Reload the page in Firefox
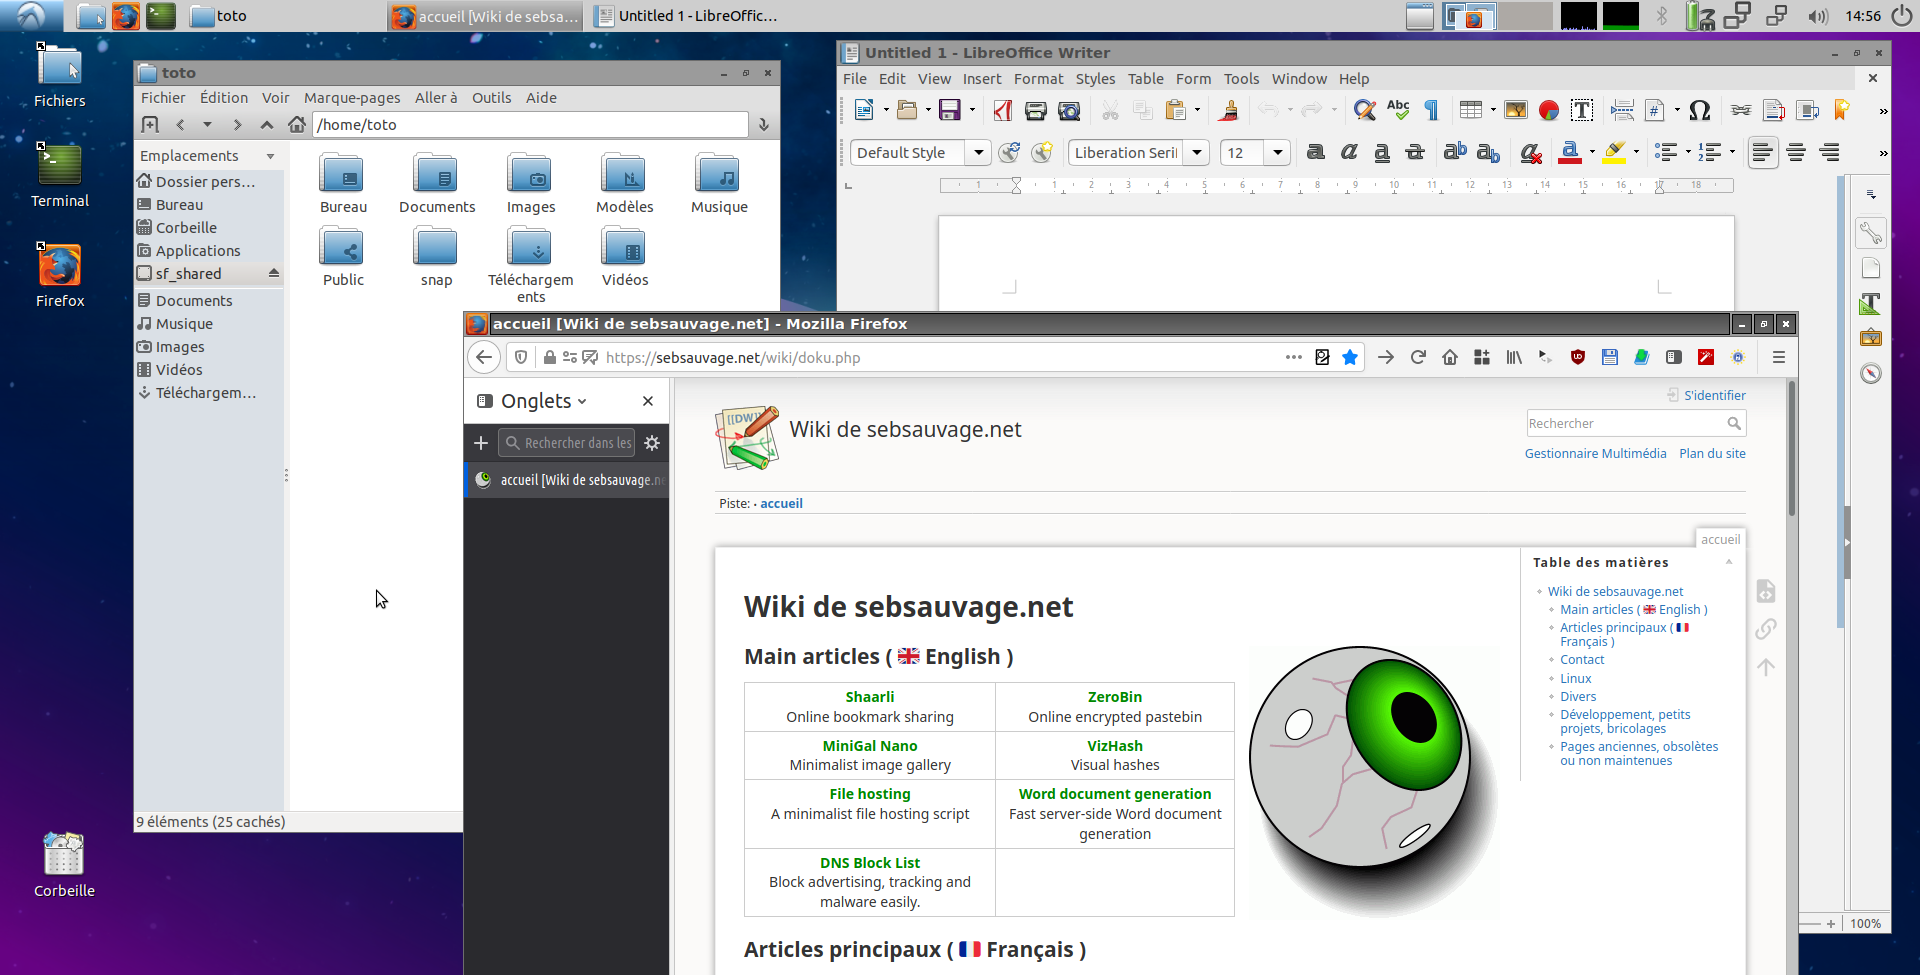 click(x=1417, y=357)
